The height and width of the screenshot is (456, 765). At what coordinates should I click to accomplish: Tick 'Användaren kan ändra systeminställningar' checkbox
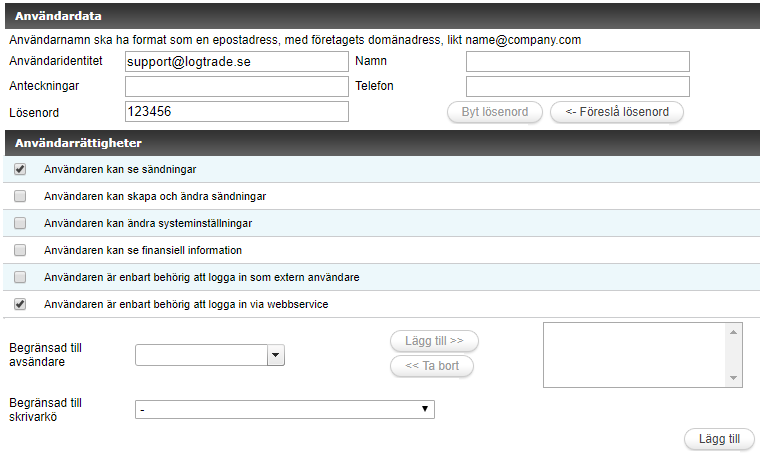20,223
